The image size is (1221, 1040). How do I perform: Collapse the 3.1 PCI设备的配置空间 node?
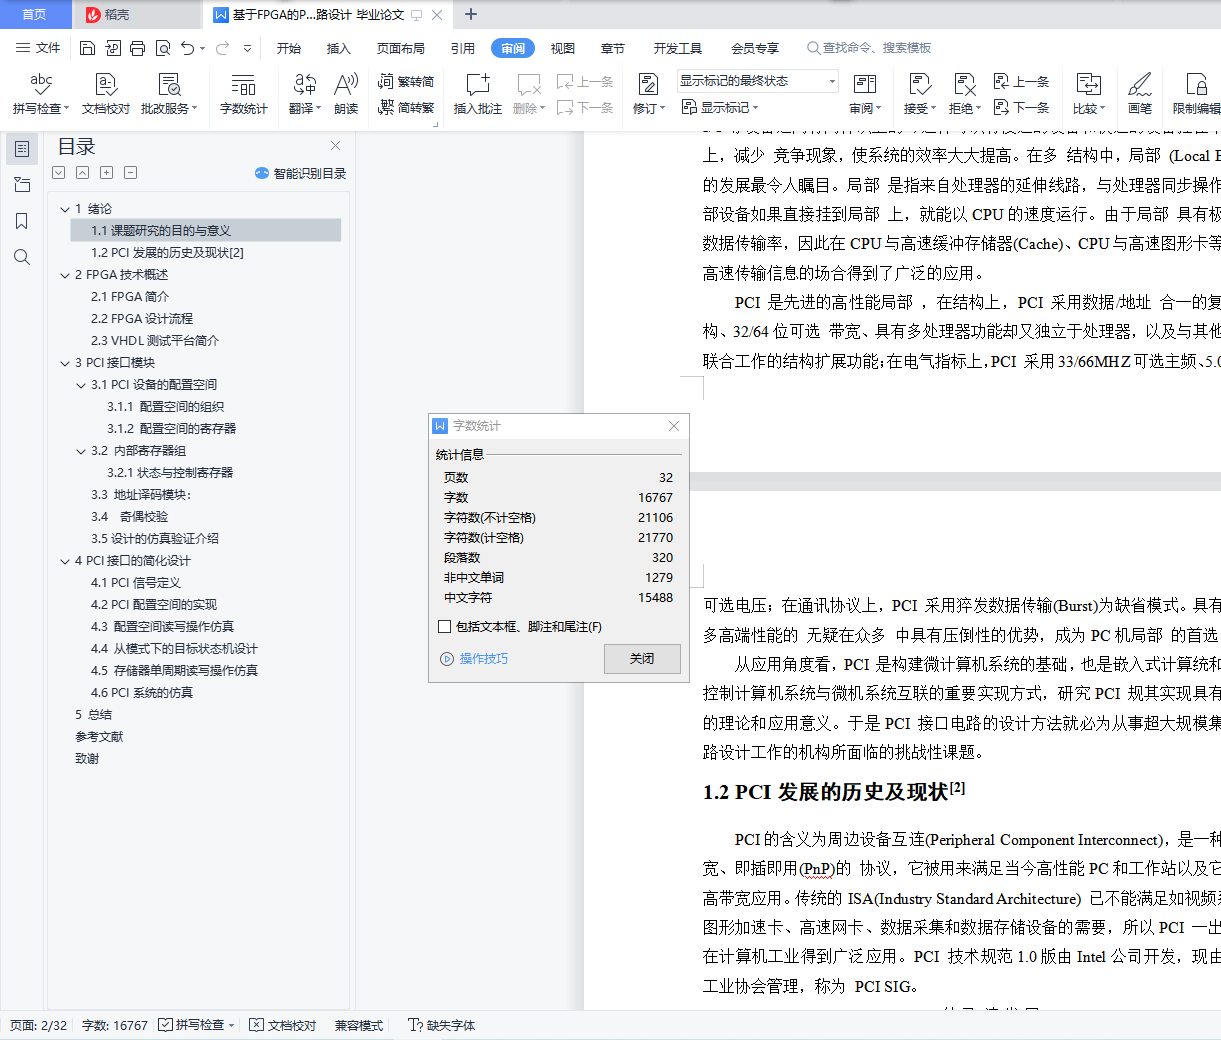pyautogui.click(x=81, y=385)
